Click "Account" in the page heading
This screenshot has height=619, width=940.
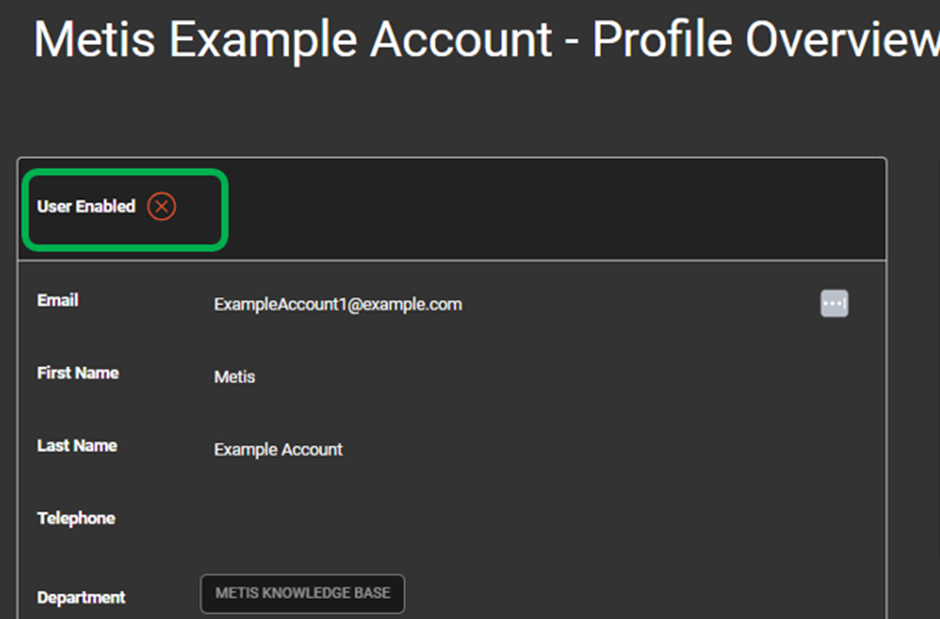[x=461, y=40]
